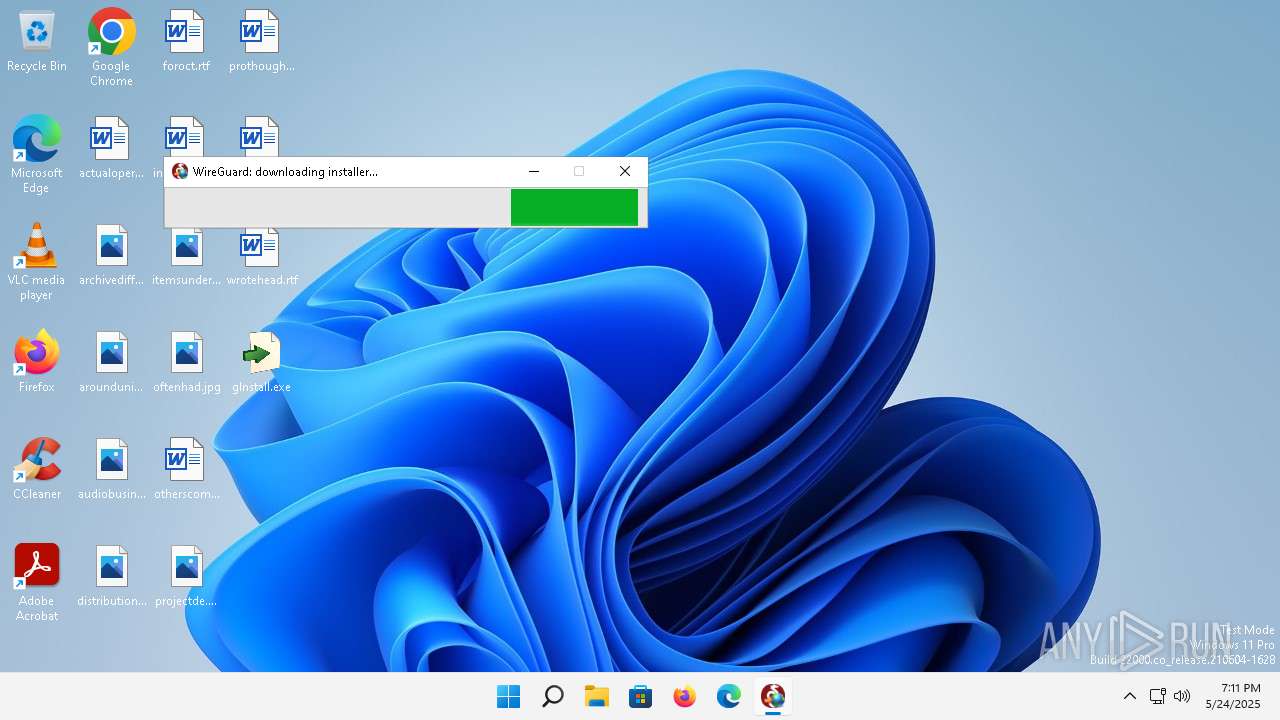The height and width of the screenshot is (720, 1280).
Task: Launch Google Chrome from desktop
Action: [x=111, y=47]
